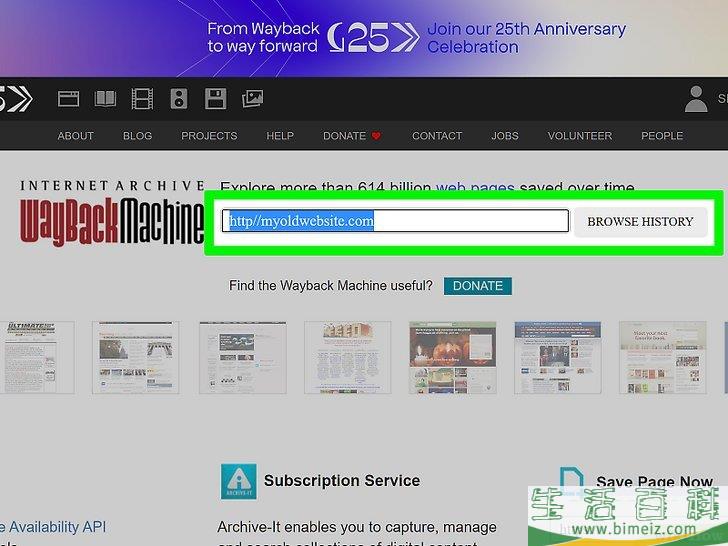Open the blue-header site thumbnail
This screenshot has height=546, width=728.
pyautogui.click(x=558, y=358)
